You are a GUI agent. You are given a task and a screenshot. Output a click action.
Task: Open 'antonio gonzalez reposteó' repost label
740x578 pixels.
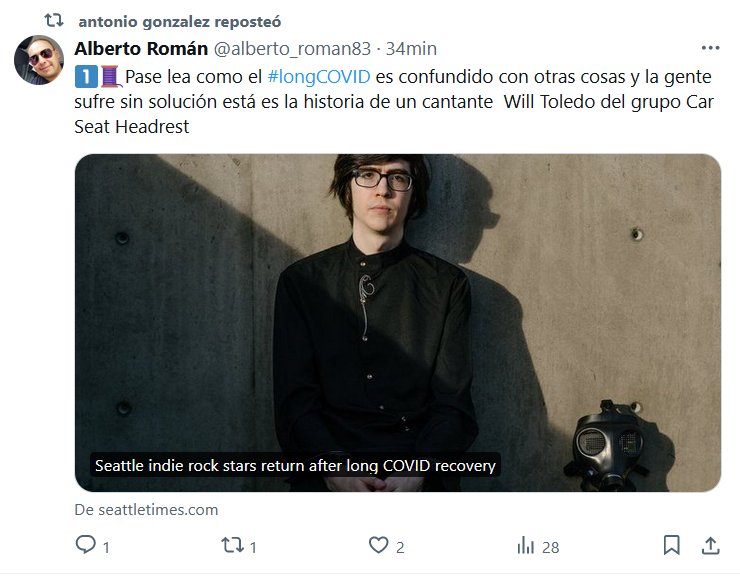click(180, 22)
